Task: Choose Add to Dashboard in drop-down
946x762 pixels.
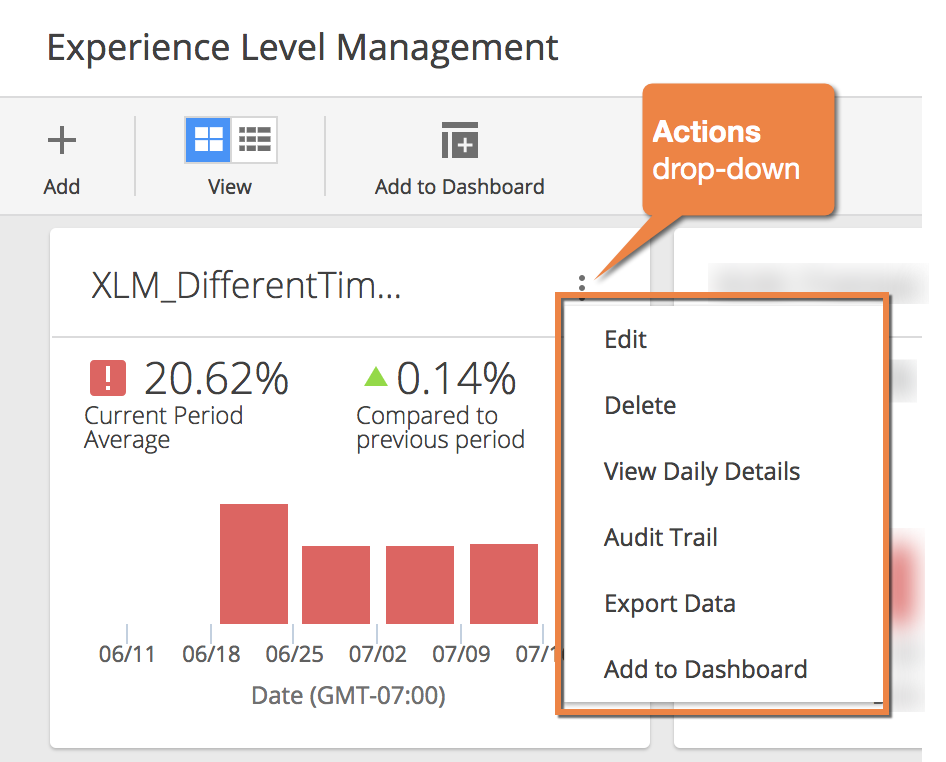Action: (x=705, y=669)
